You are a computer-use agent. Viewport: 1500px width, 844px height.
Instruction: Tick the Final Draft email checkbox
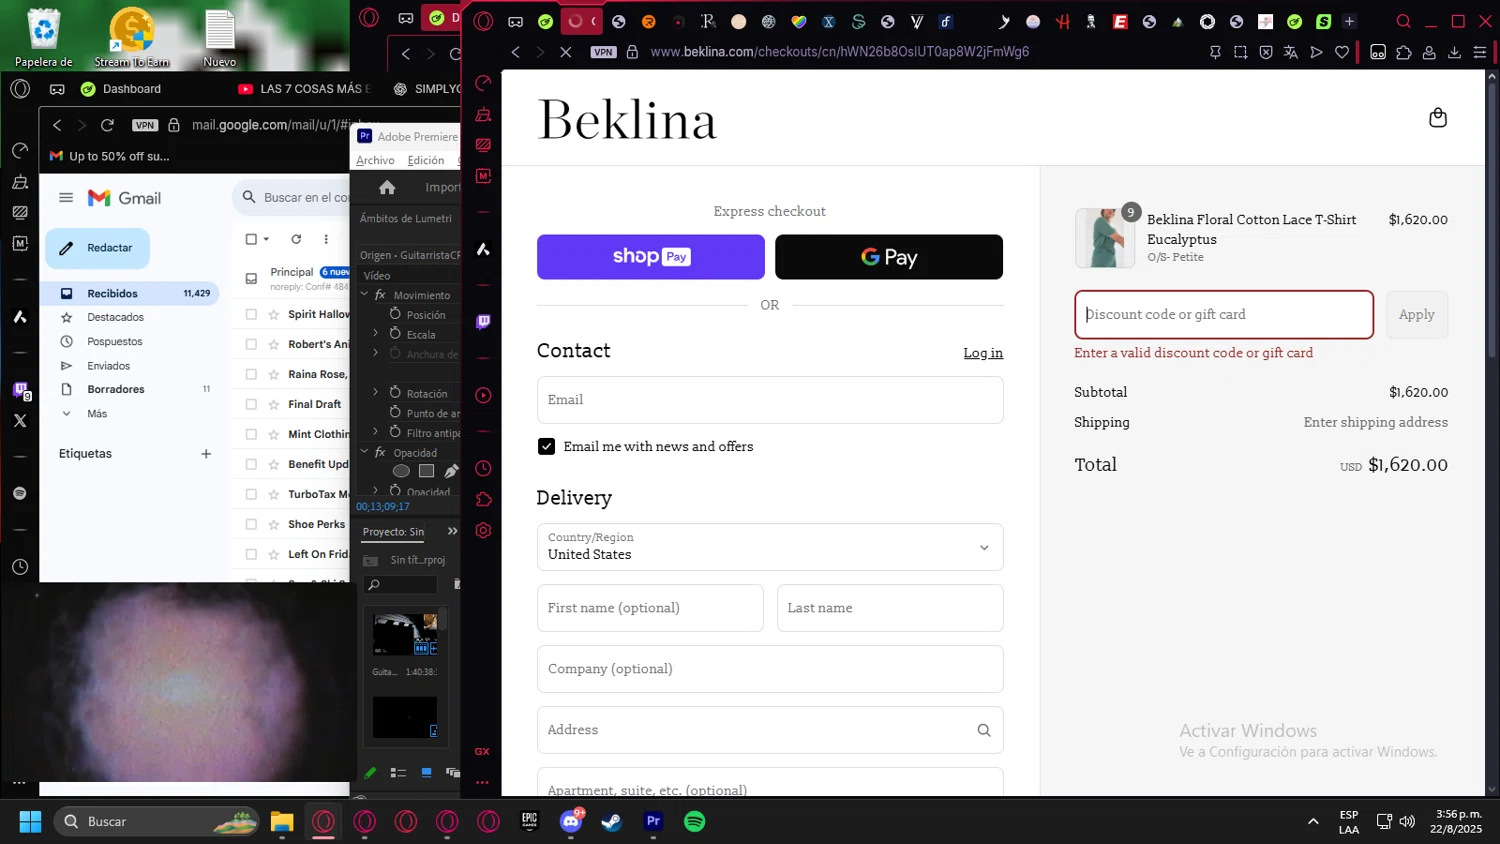click(251, 404)
